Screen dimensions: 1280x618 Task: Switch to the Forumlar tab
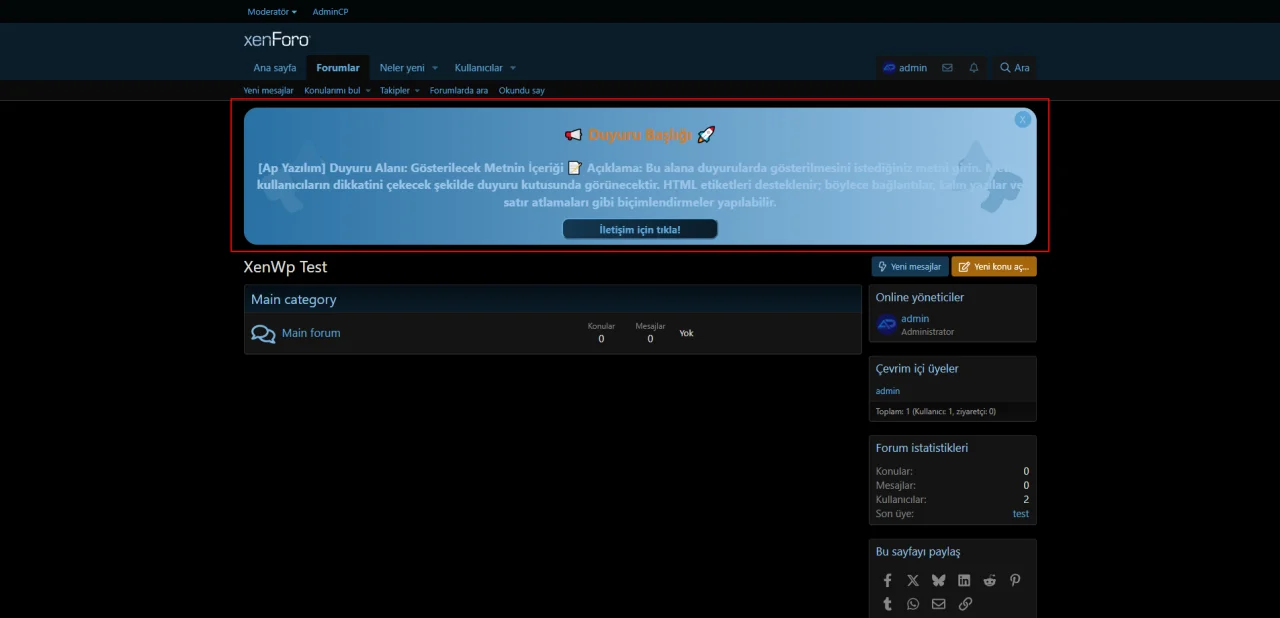pyautogui.click(x=337, y=67)
